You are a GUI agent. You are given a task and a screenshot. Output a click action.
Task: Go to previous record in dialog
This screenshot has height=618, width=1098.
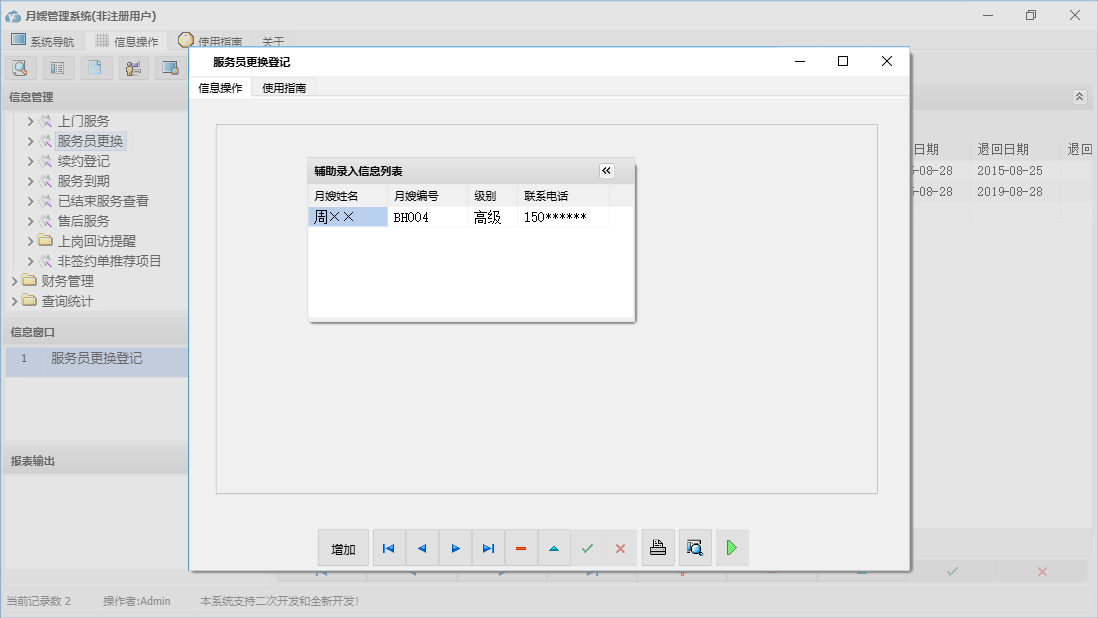422,548
